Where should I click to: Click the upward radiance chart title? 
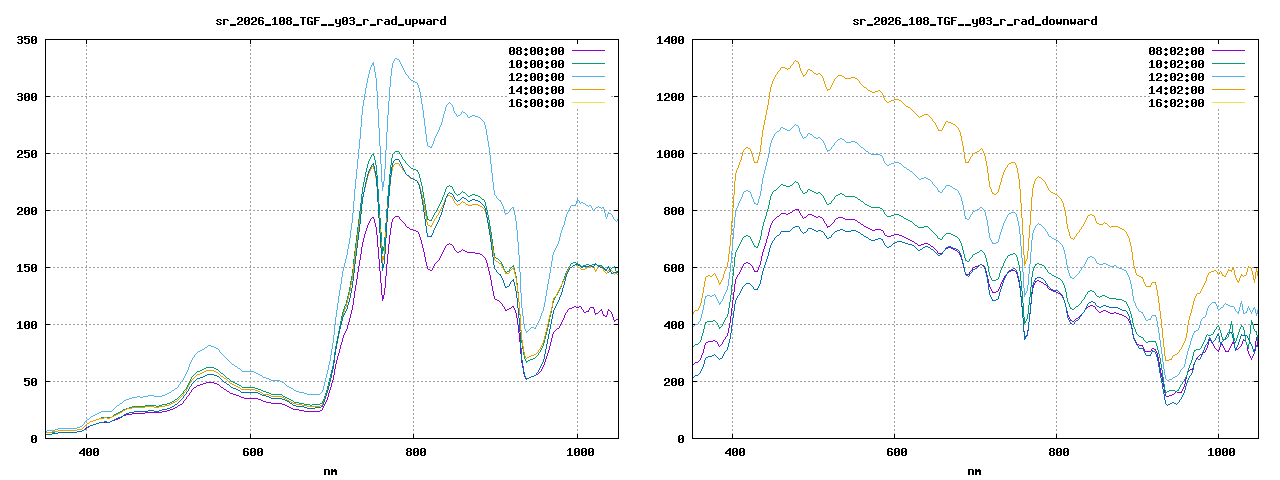[x=331, y=20]
